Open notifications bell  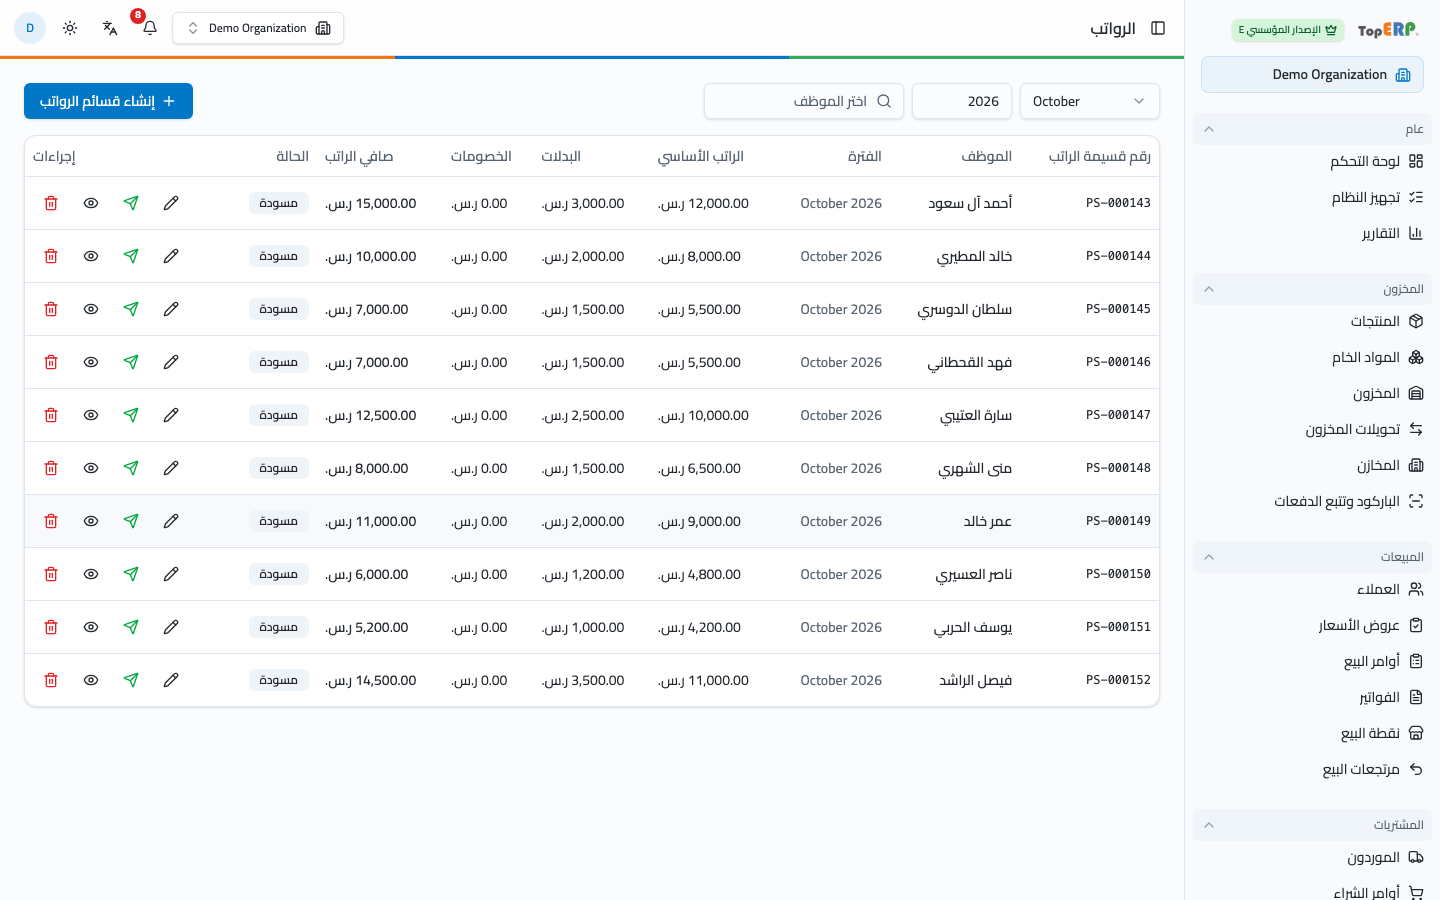click(x=150, y=28)
